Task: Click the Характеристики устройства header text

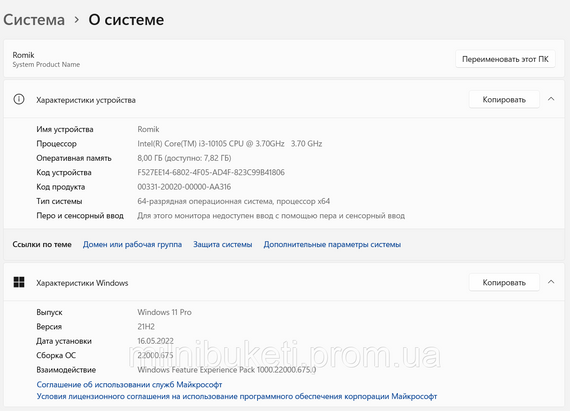Action: tap(86, 100)
